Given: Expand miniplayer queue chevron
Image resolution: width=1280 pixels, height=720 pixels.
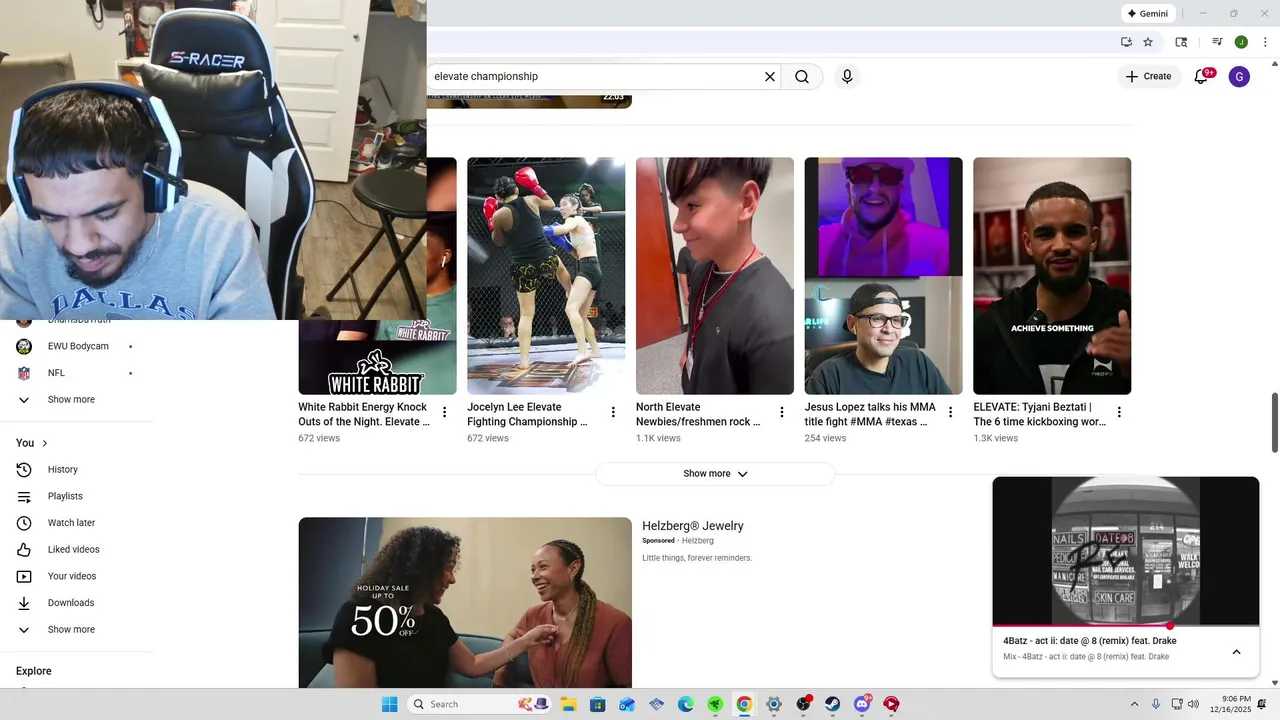Looking at the screenshot, I should click(x=1236, y=652).
